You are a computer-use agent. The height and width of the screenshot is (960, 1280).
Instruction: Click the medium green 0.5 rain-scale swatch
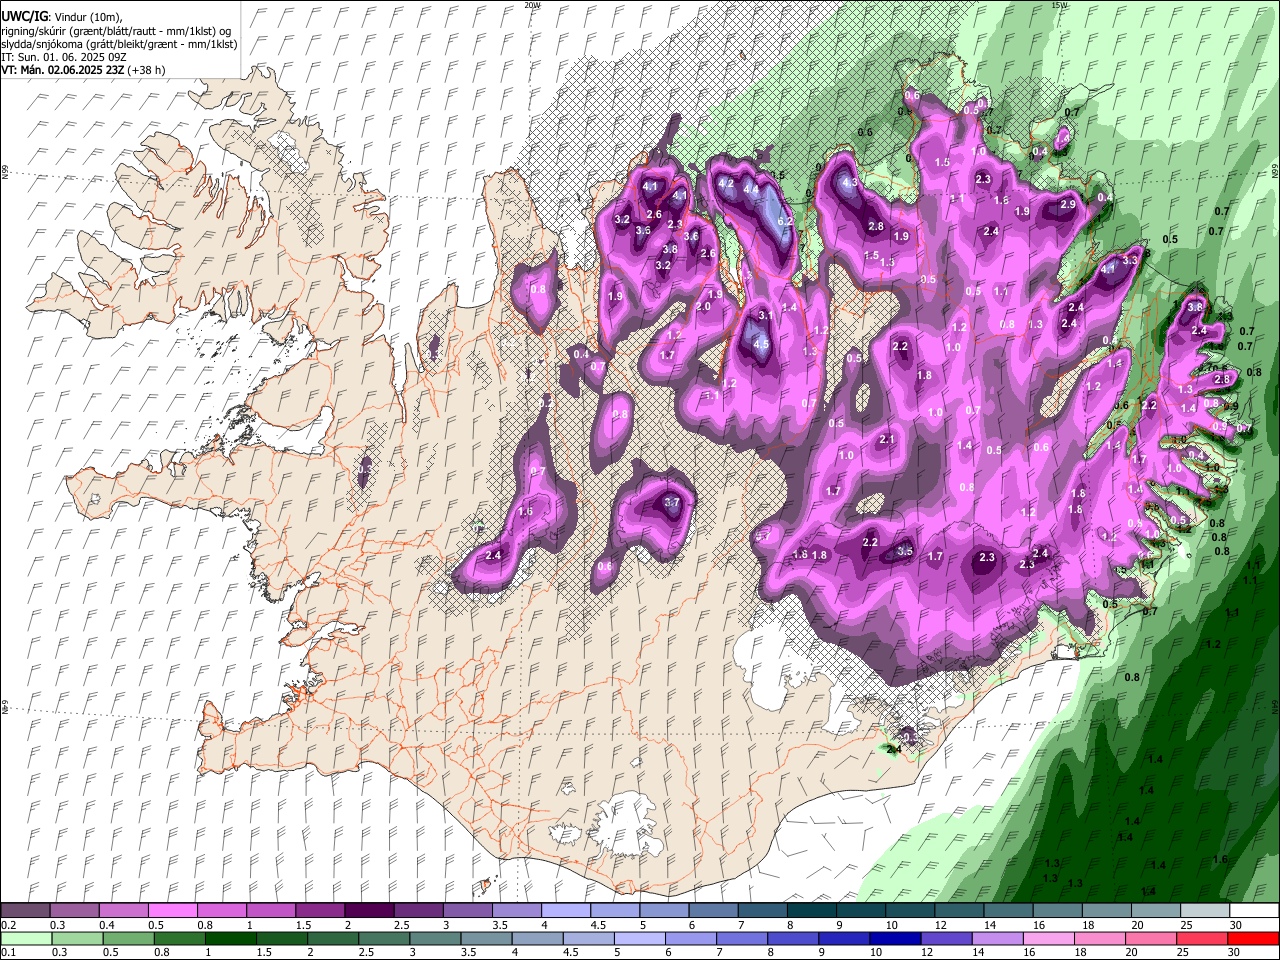(x=128, y=938)
